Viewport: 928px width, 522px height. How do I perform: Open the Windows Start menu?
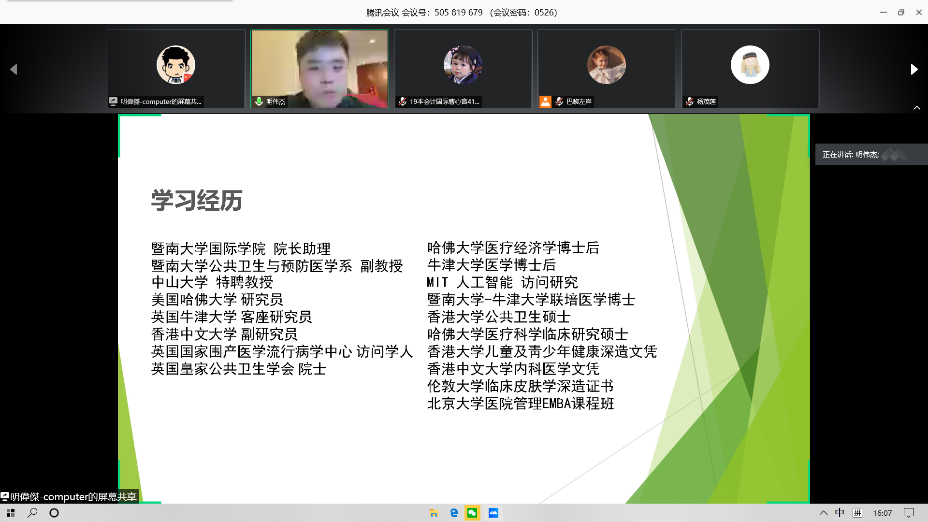click(10, 512)
